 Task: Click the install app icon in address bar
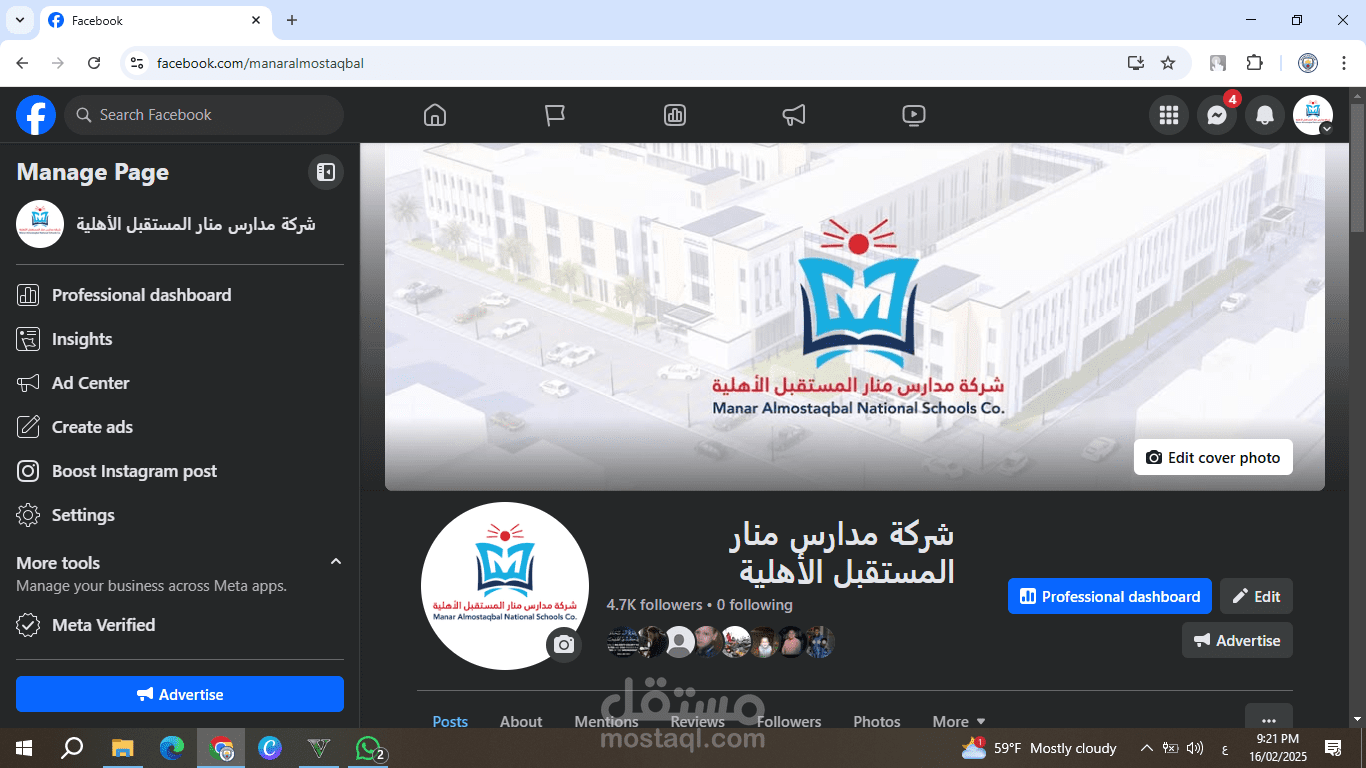(1135, 63)
